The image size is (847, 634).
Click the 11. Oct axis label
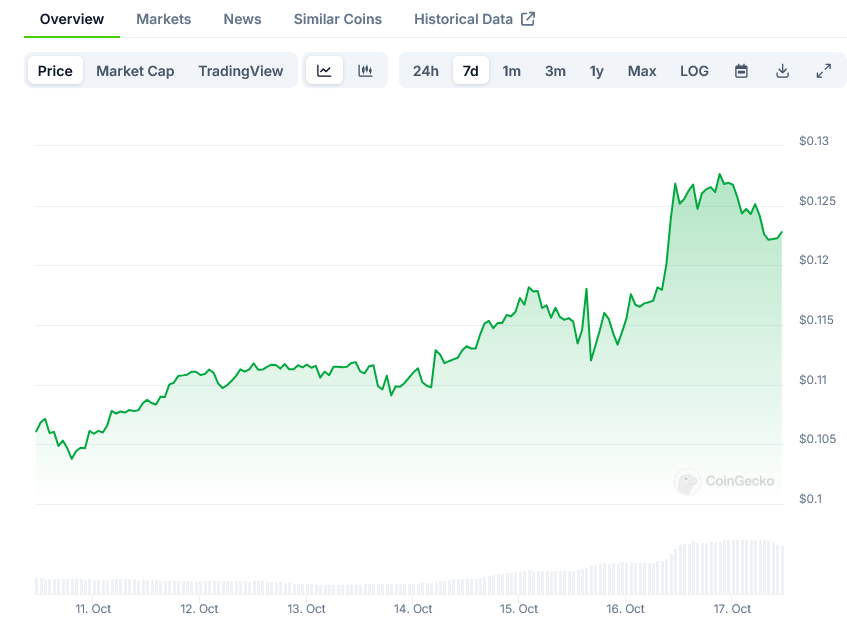pos(93,609)
